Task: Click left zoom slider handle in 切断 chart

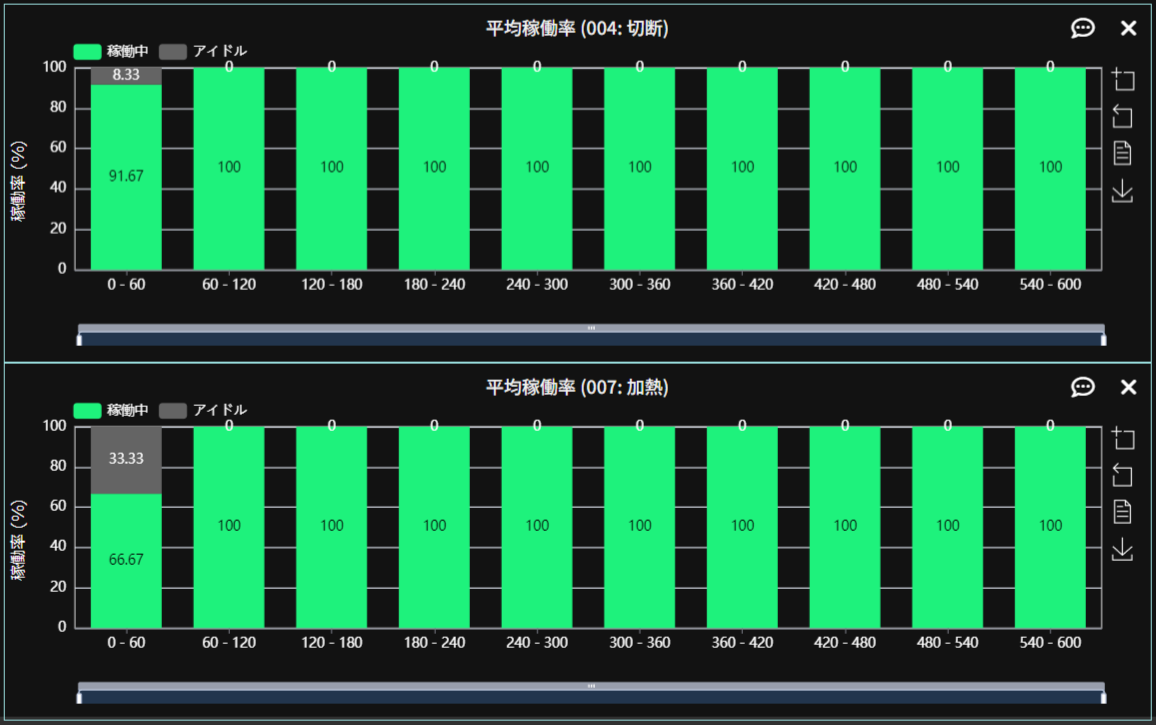Action: tap(79, 339)
